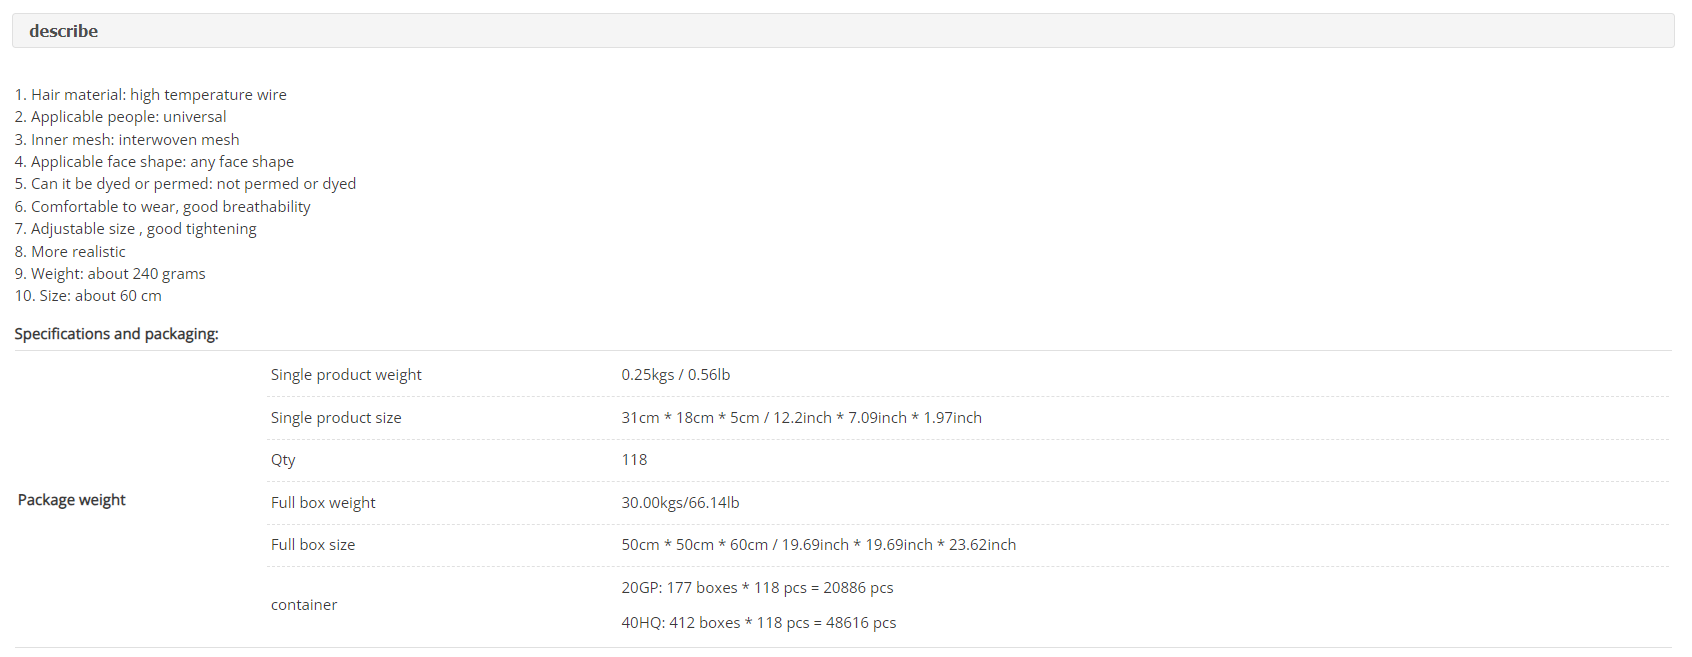Click the "Hair material: high temperature wire" line
The width and height of the screenshot is (1692, 657).
pyautogui.click(x=151, y=95)
